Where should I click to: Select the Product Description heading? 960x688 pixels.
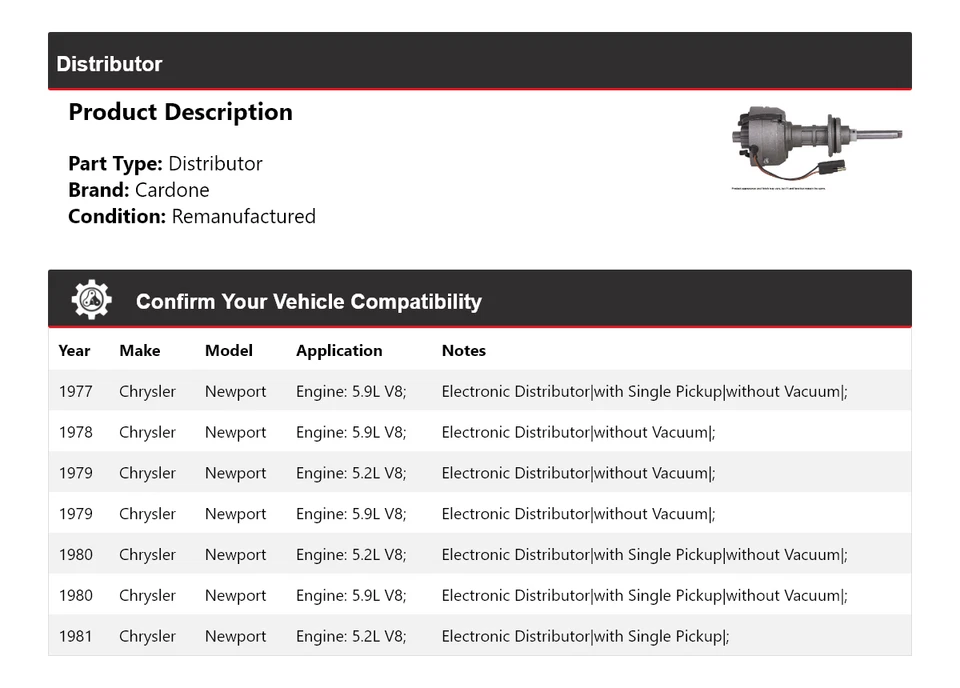pos(180,112)
